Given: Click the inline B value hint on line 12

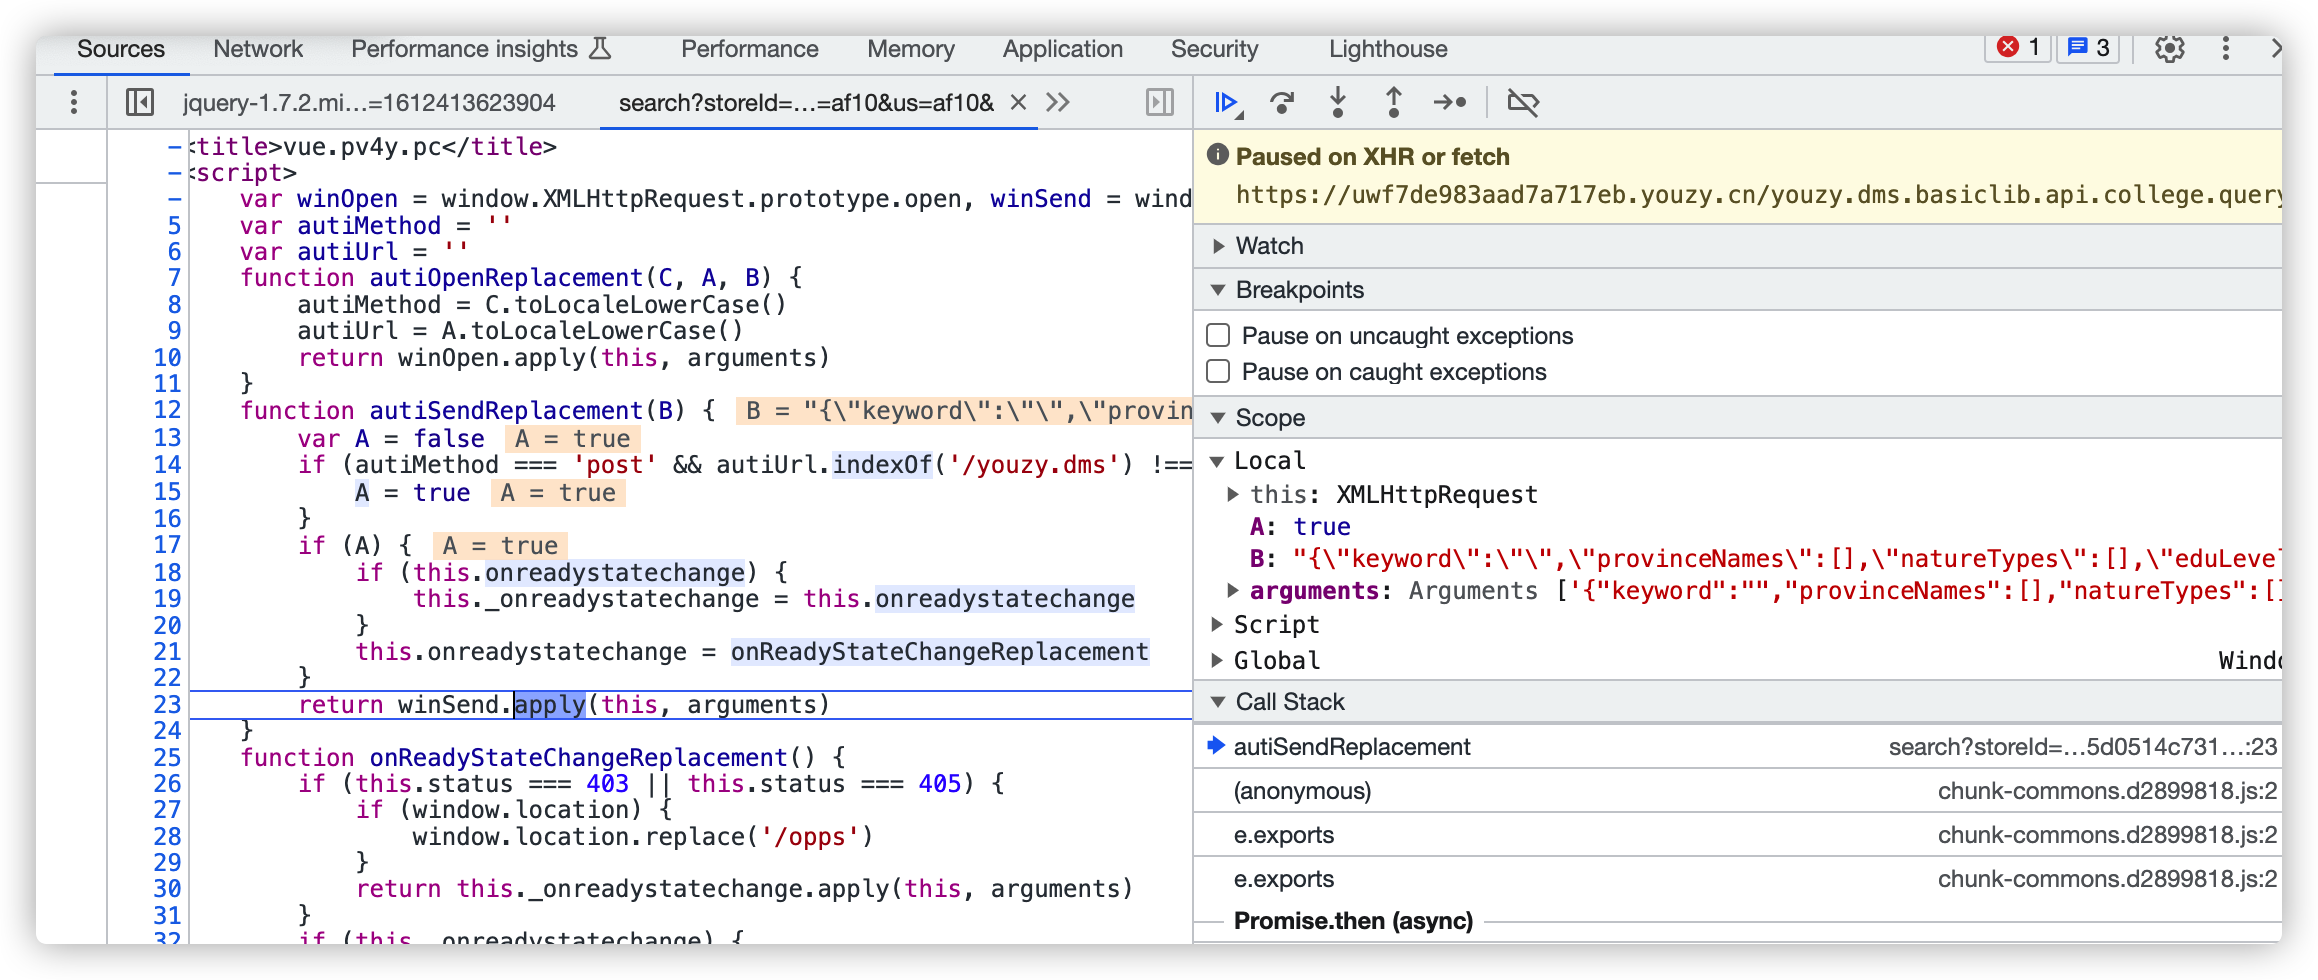Looking at the screenshot, I should click(x=965, y=411).
